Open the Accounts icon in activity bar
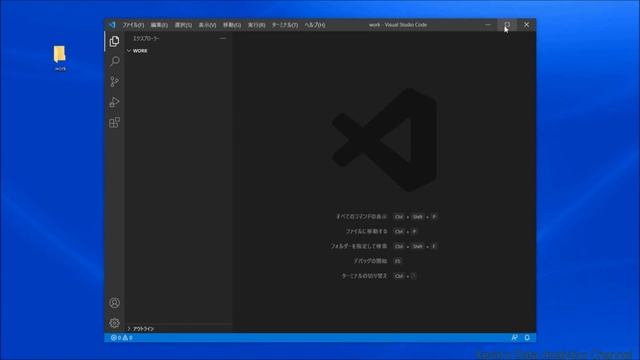 tap(114, 303)
